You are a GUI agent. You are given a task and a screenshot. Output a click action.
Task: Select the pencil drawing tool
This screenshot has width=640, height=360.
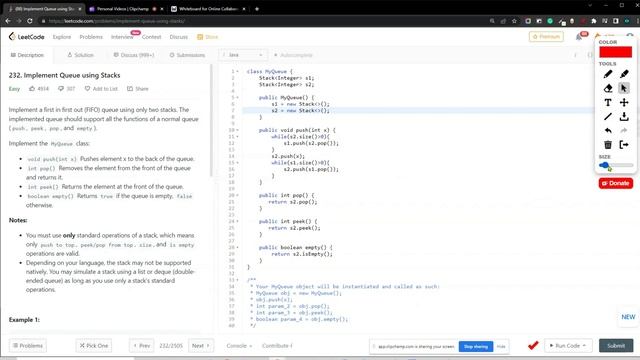click(x=608, y=74)
